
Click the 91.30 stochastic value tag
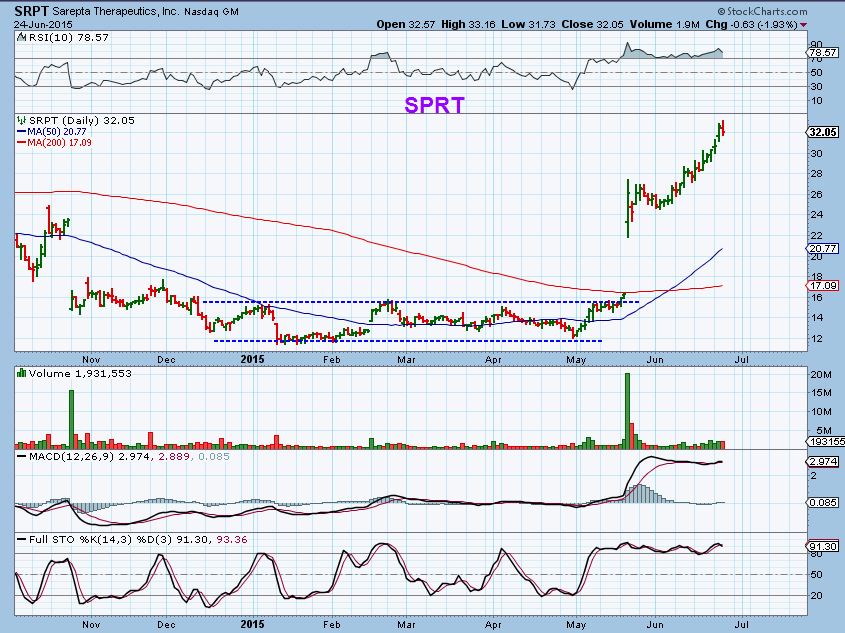click(822, 547)
